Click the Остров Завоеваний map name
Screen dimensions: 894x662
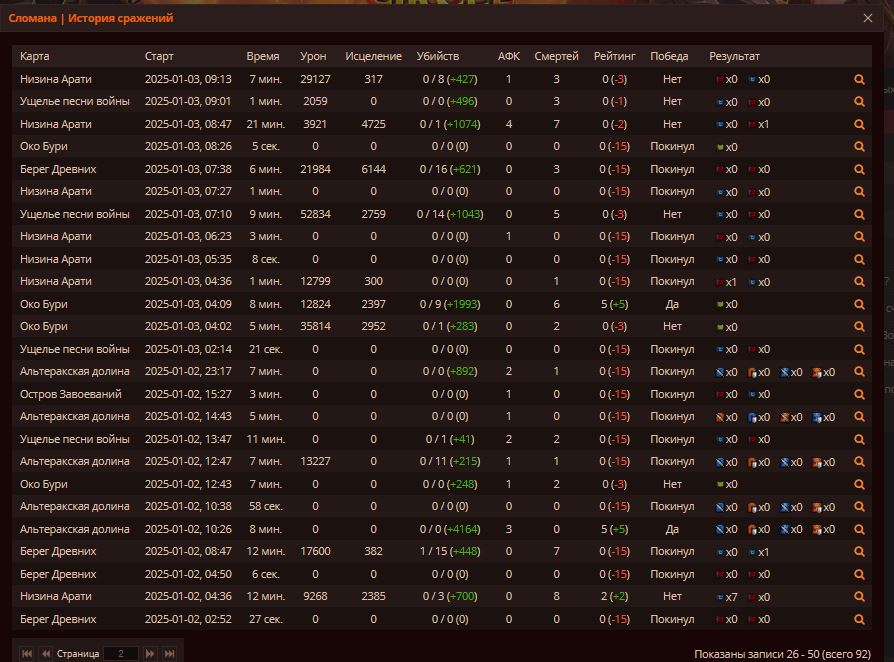coord(71,395)
